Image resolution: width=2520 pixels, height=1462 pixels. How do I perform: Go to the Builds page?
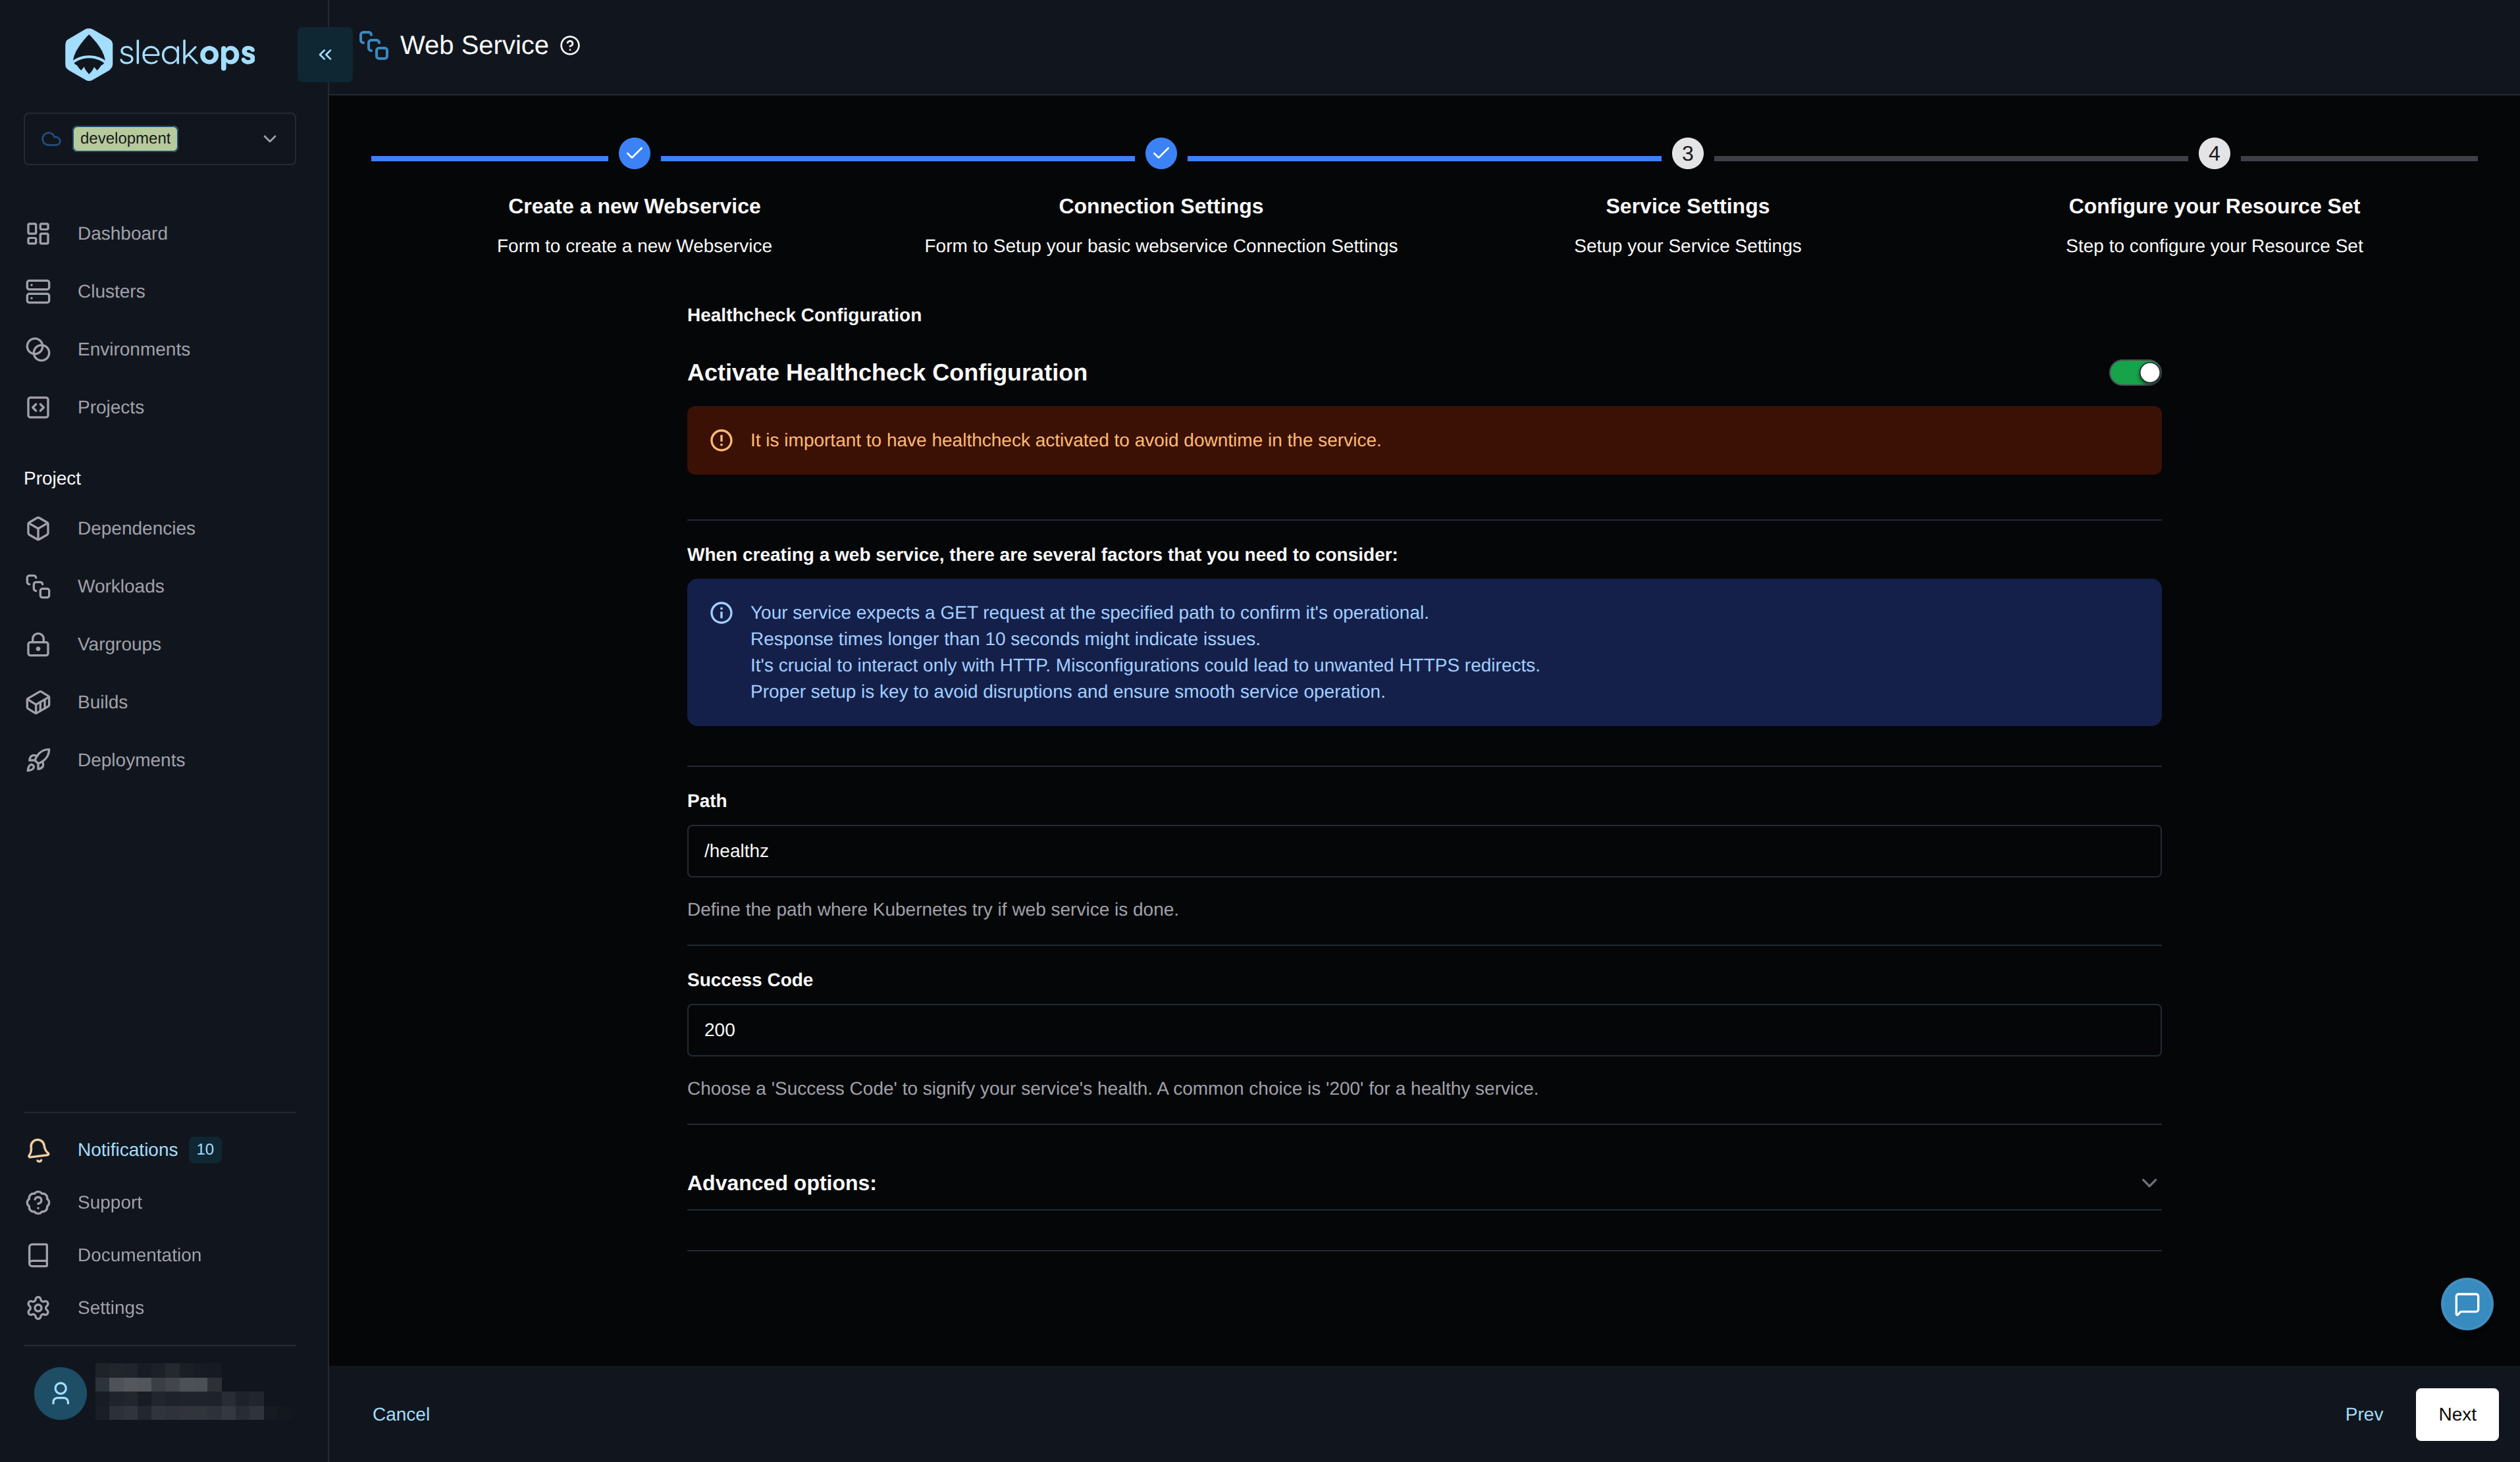click(x=102, y=702)
